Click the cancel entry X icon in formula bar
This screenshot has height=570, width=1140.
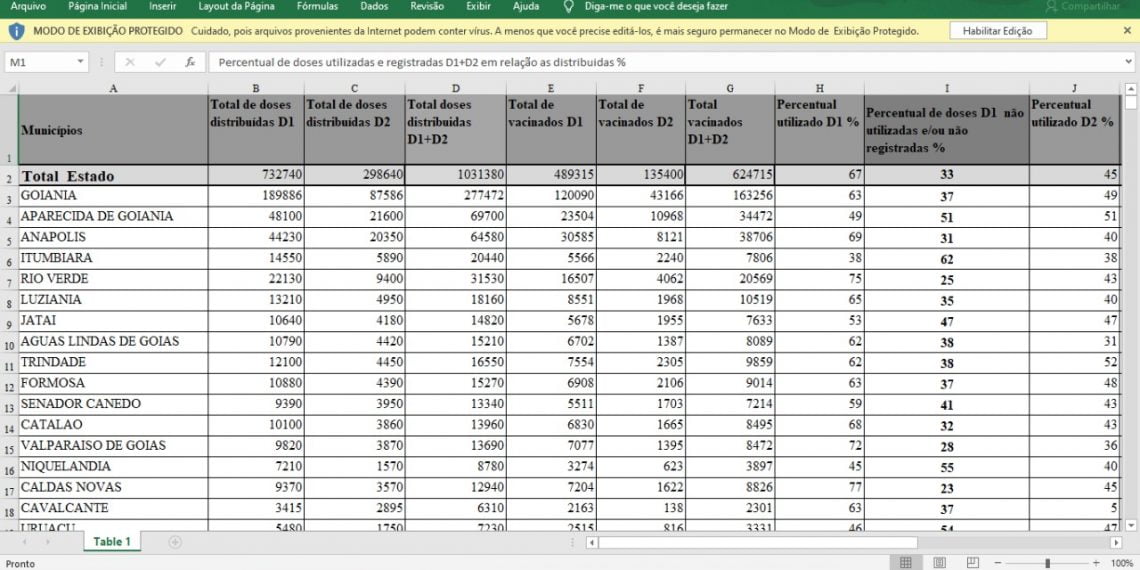130,63
